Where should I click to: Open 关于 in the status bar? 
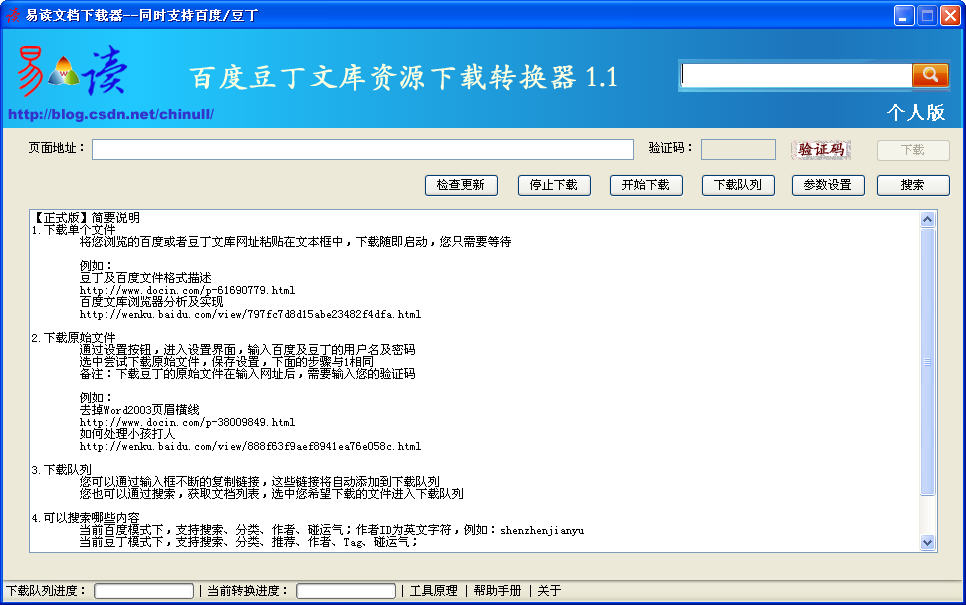(550, 591)
